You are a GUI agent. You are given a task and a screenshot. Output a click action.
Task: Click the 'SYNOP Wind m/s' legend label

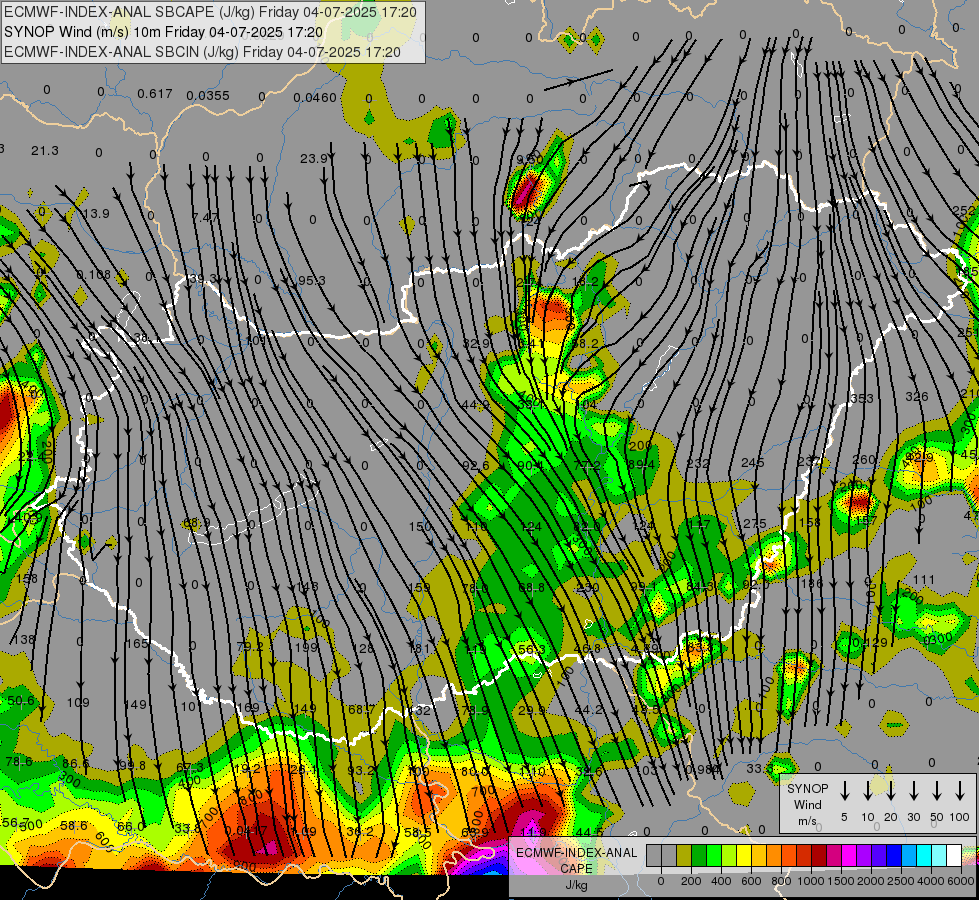tap(807, 804)
